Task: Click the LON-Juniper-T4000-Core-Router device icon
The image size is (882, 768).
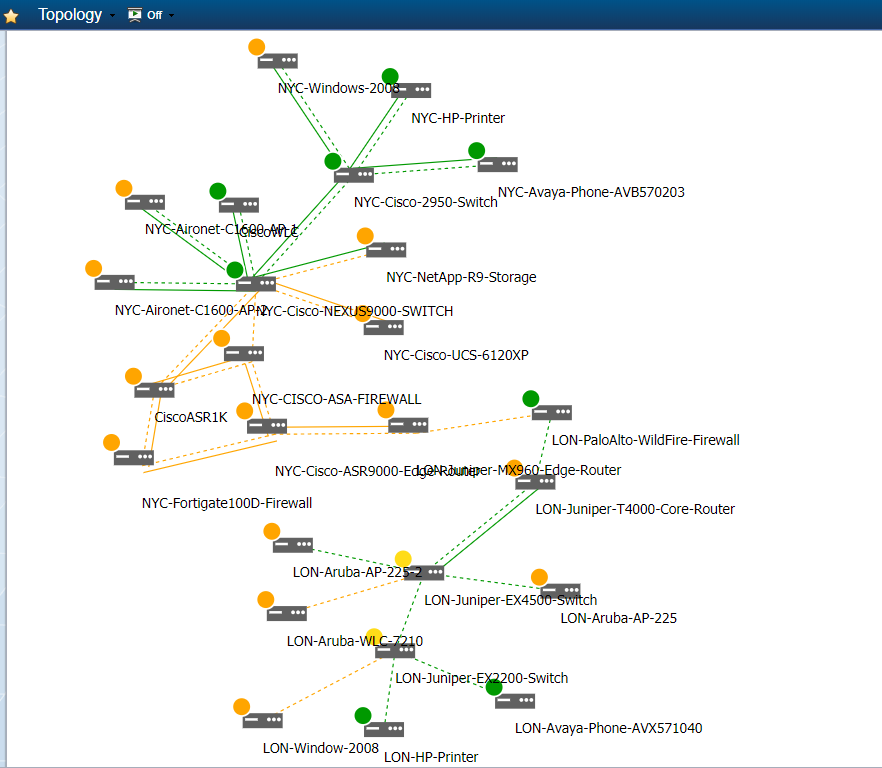Action: tap(536, 482)
